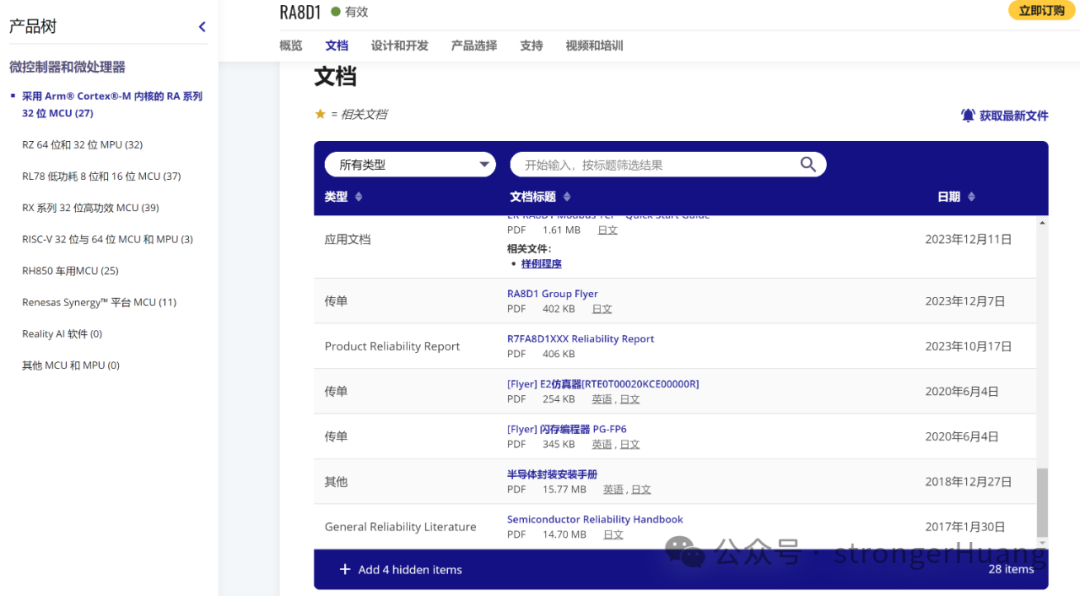The image size is (1080, 596).
Task: Open [Flyer] 闪存编程器 PG-FP6 link
Action: tap(567, 429)
